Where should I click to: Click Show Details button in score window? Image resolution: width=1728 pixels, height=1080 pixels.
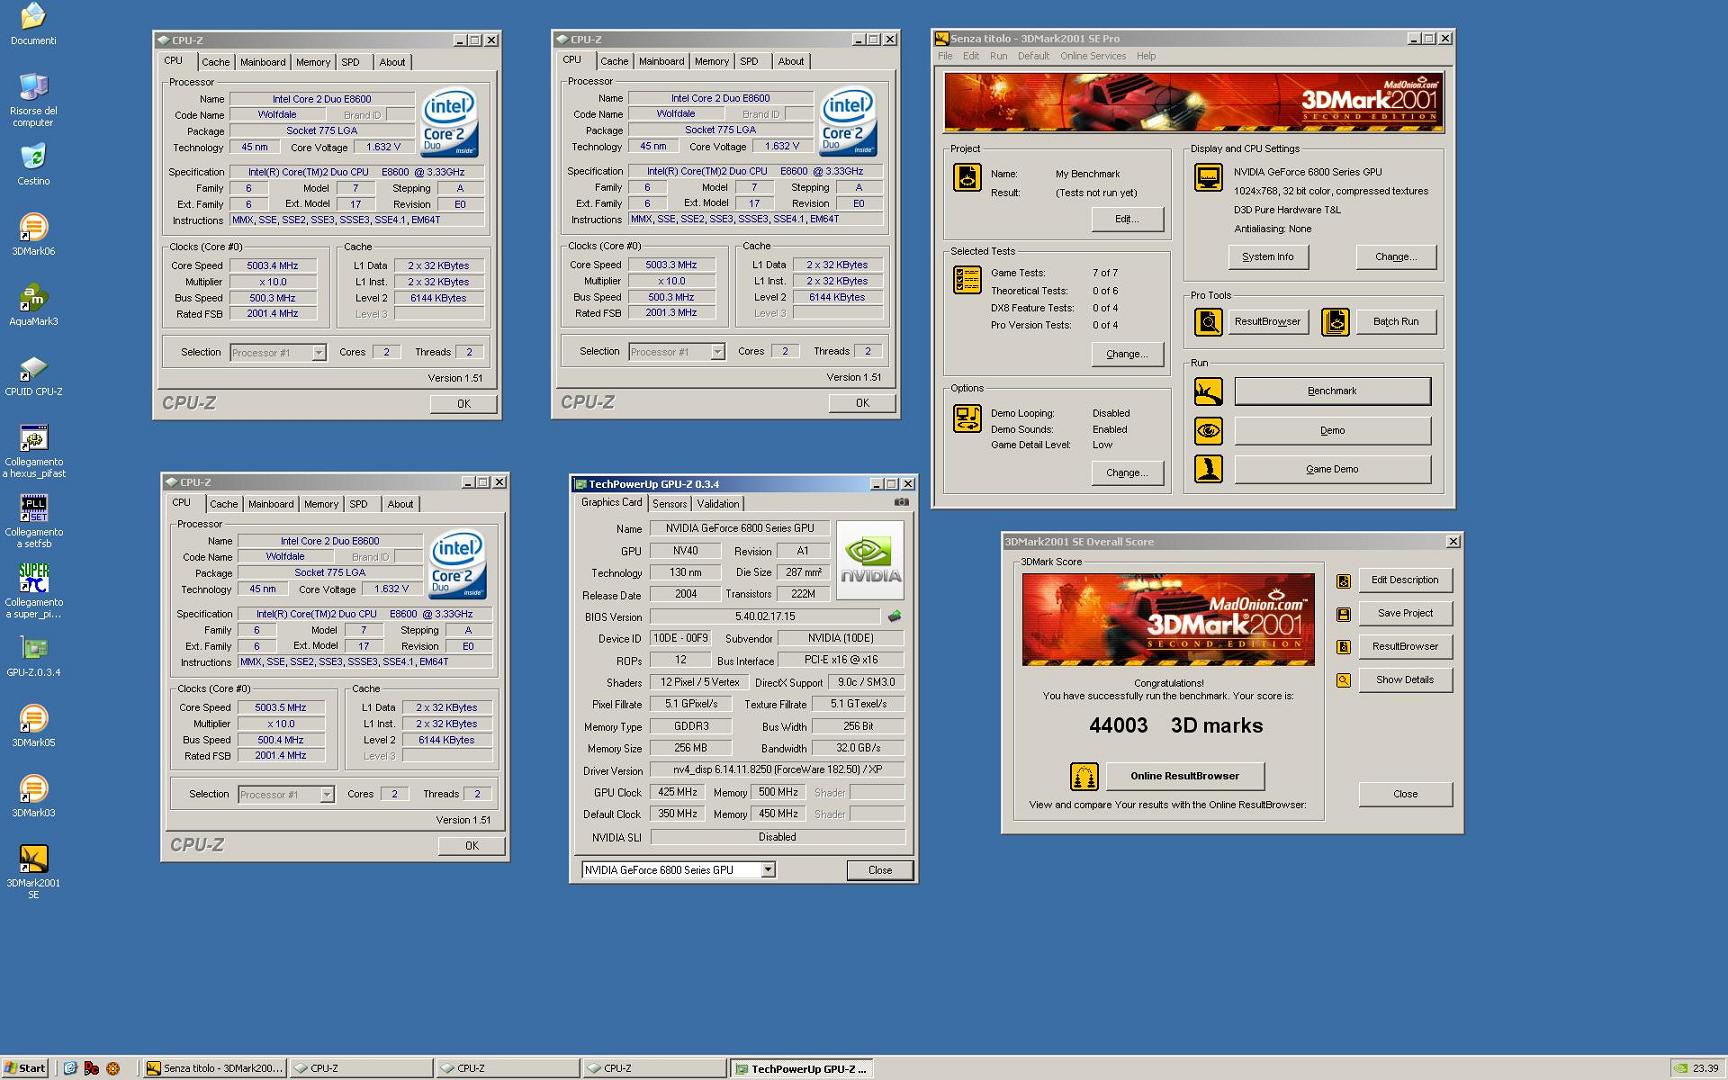pos(1405,680)
